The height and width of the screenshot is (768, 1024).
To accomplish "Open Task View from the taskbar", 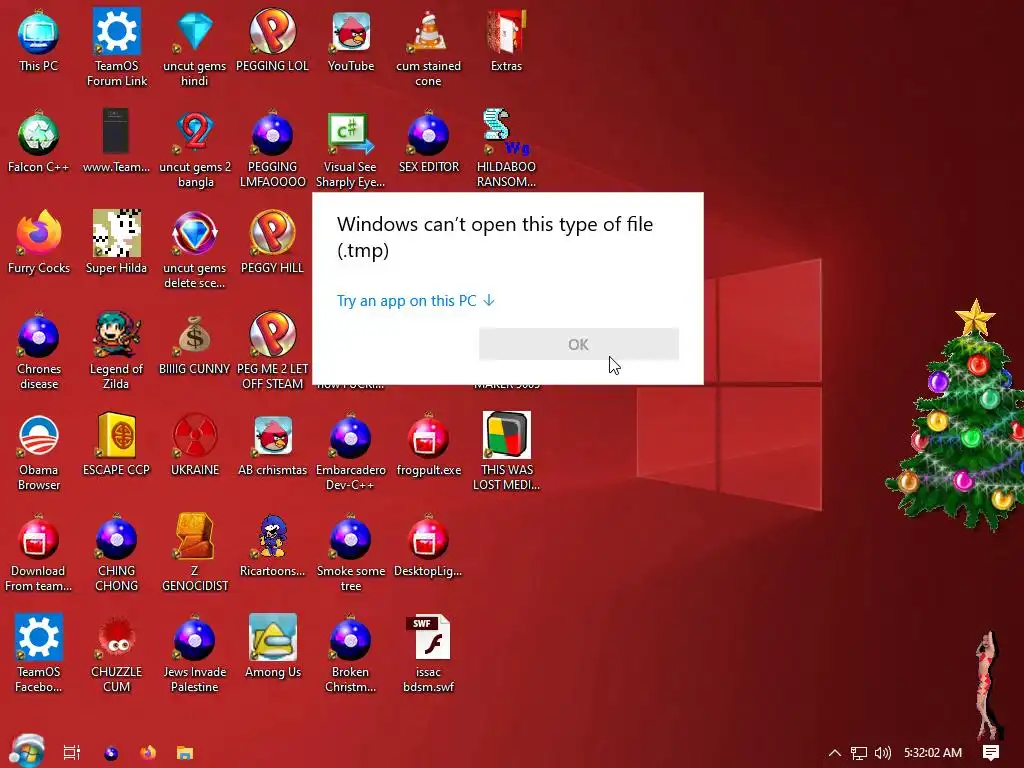I will point(71,752).
